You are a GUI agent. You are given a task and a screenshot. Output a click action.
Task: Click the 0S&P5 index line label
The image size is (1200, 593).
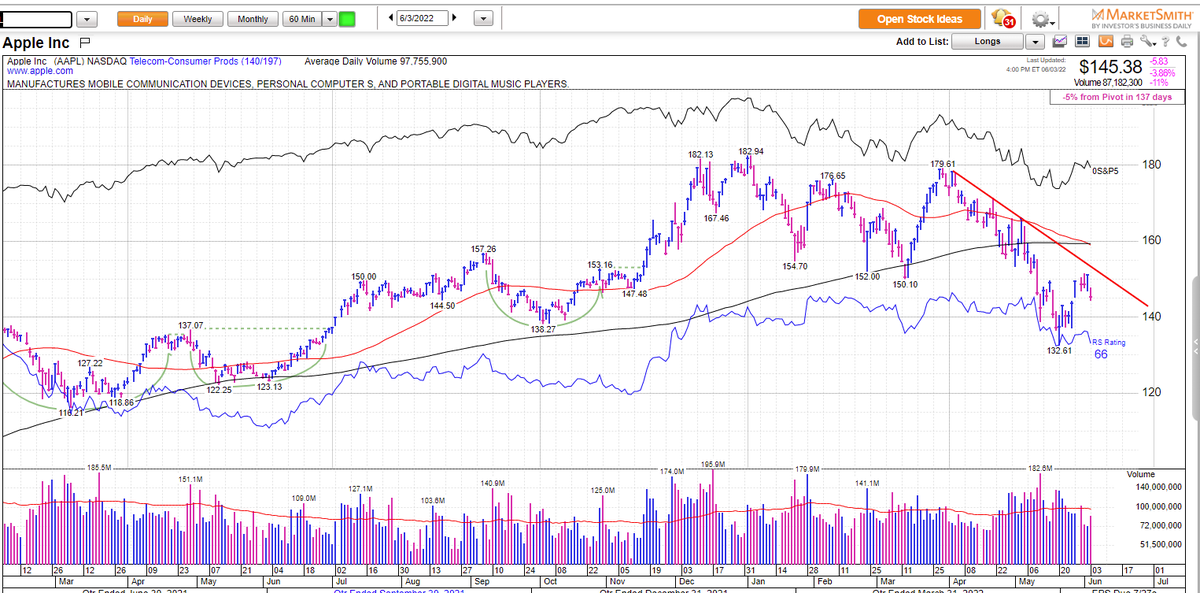tap(1104, 171)
